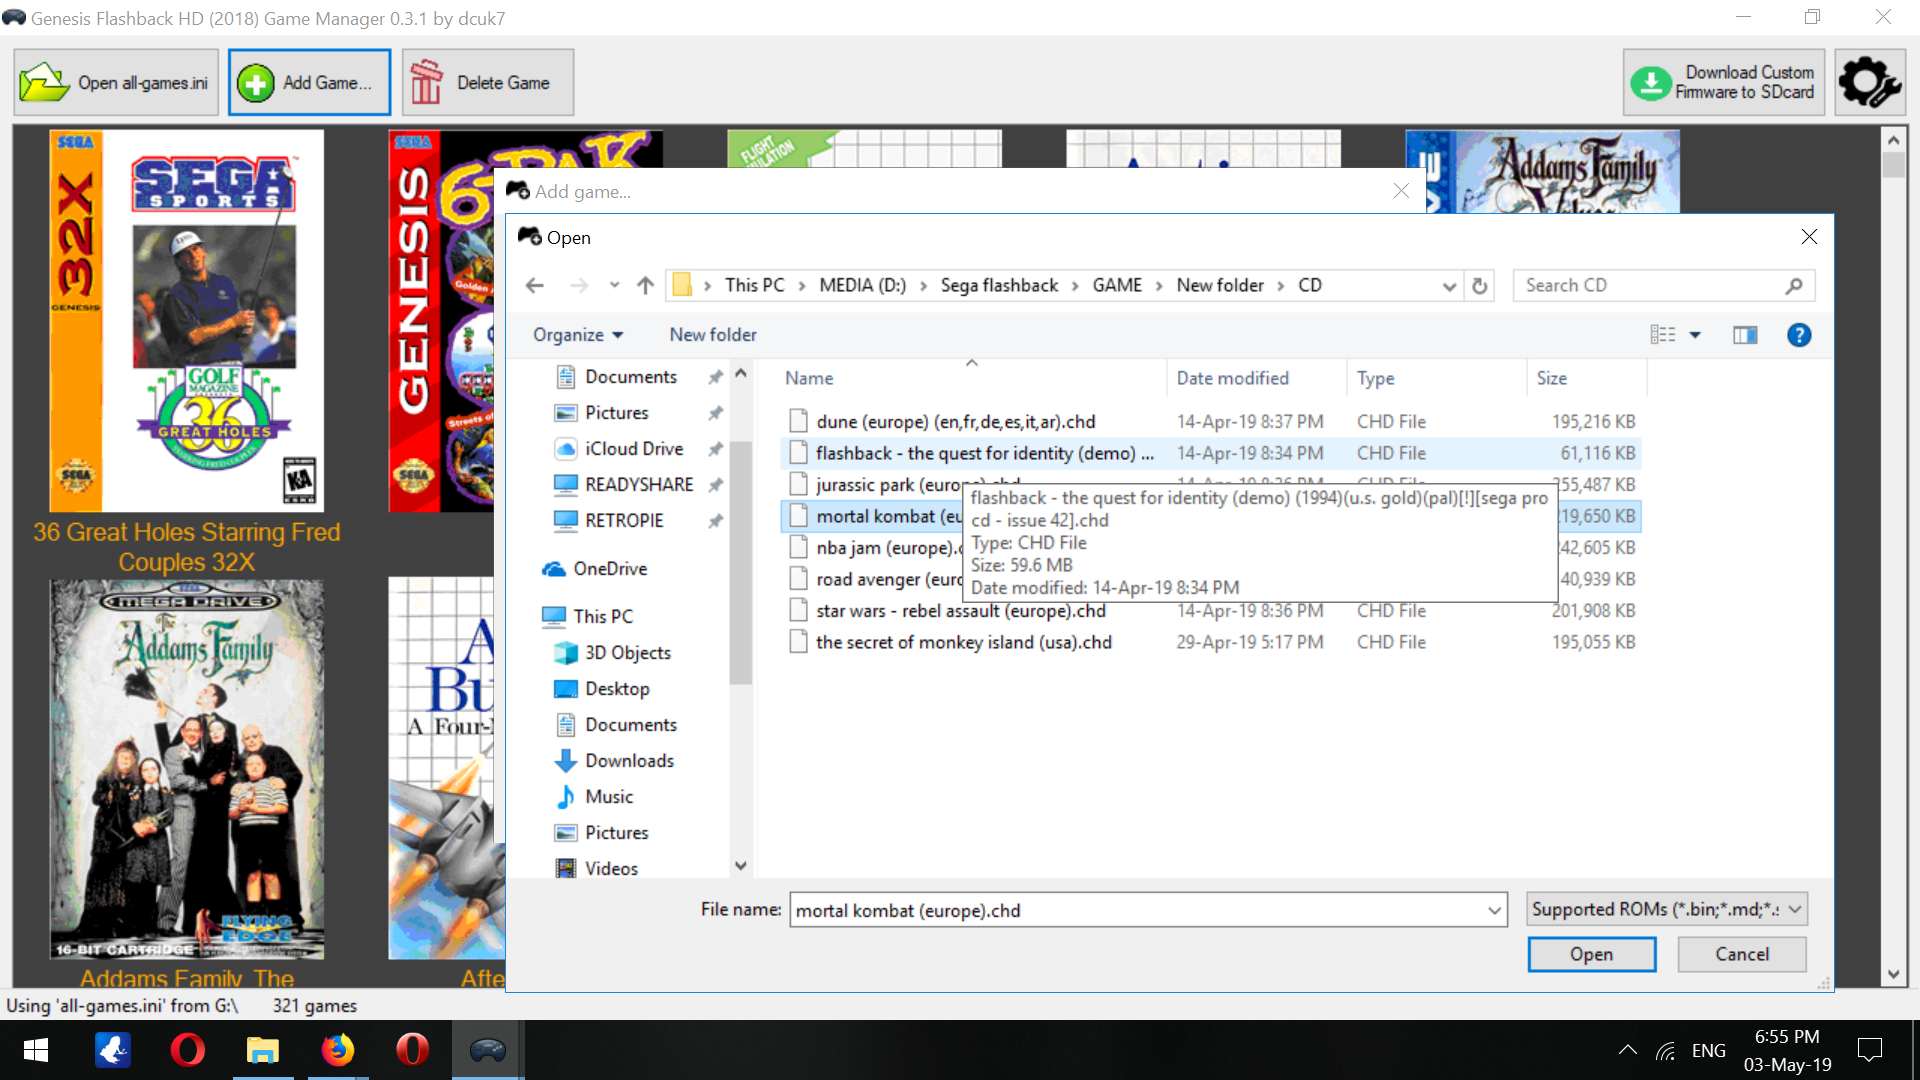Open Help with the question mark icon
Image resolution: width=1920 pixels, height=1080 pixels.
[x=1799, y=335]
